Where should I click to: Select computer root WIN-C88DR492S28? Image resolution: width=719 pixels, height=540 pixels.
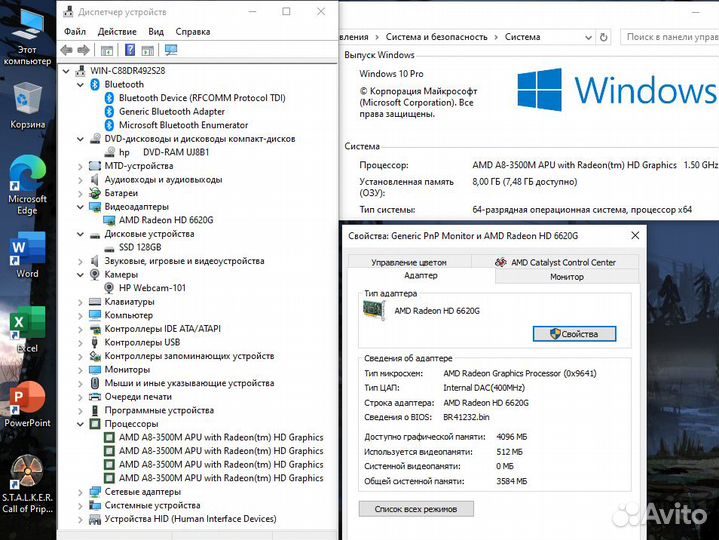(x=127, y=71)
